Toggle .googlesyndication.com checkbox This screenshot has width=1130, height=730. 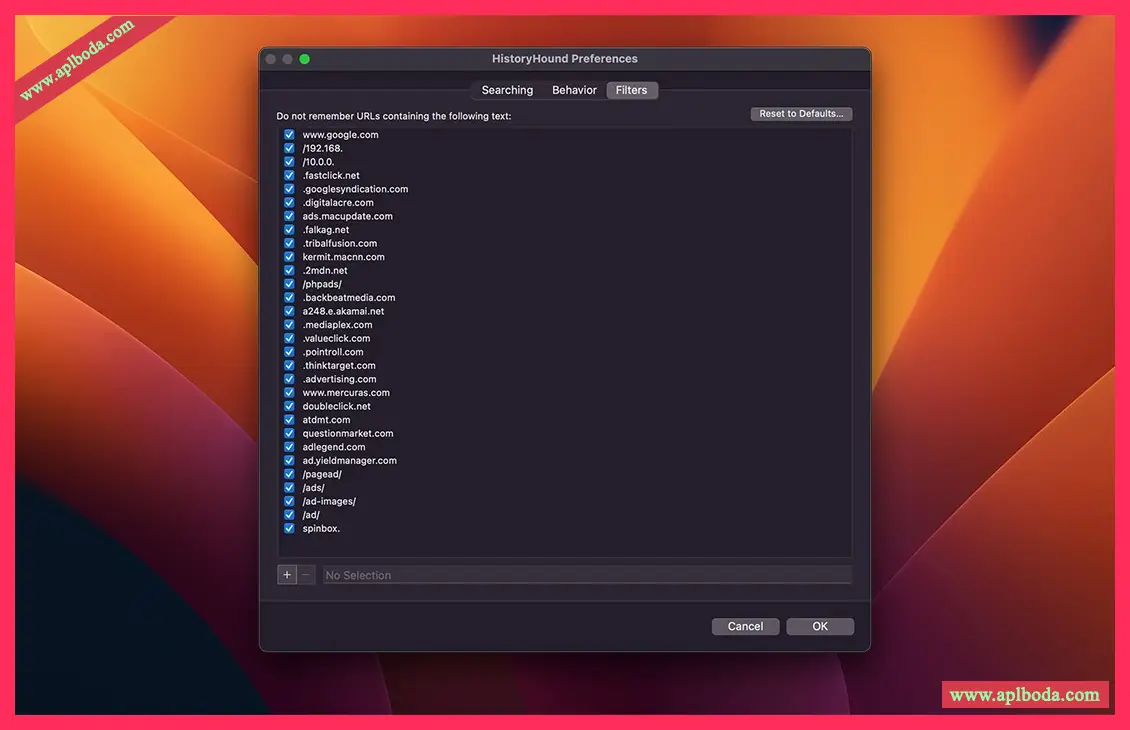point(289,189)
